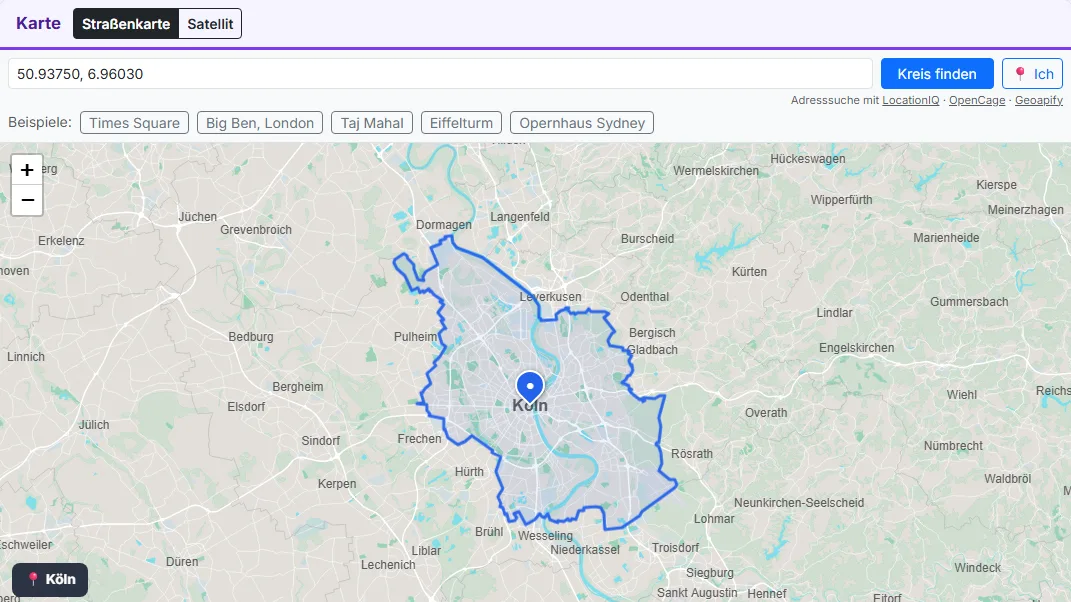Zoom in the map with plus button
The image size is (1071, 602).
(27, 170)
